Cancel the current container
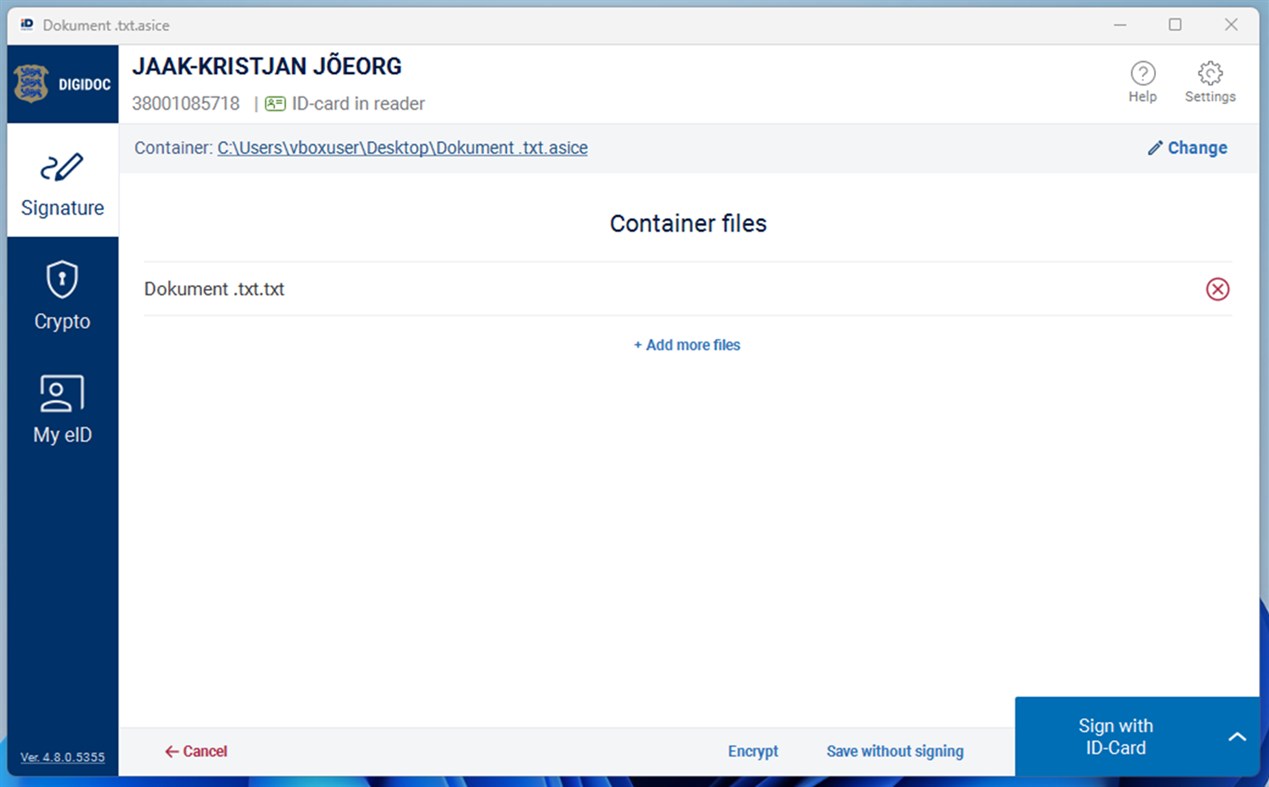 pos(196,751)
